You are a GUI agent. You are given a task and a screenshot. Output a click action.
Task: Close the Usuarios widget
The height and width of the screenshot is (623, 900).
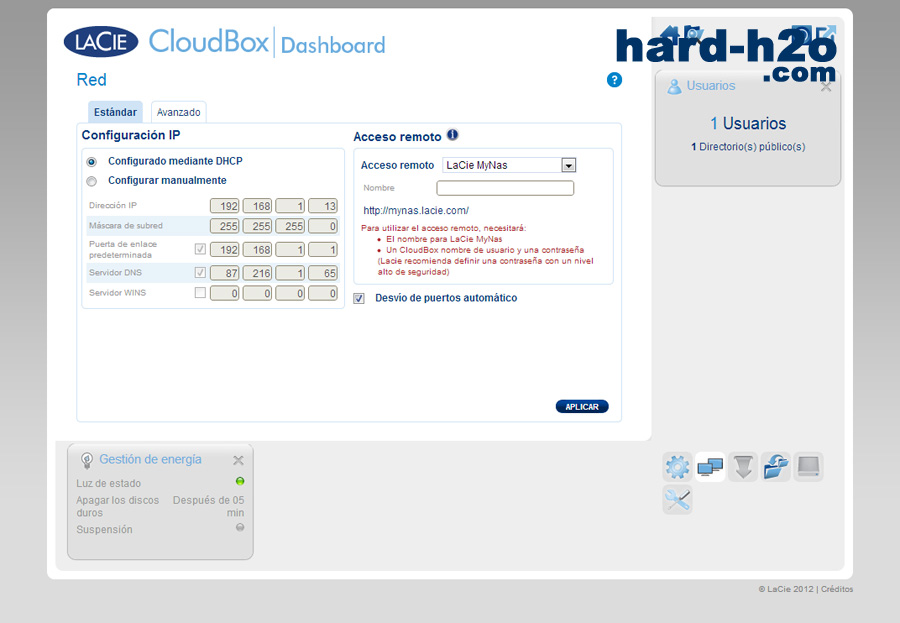coord(826,87)
